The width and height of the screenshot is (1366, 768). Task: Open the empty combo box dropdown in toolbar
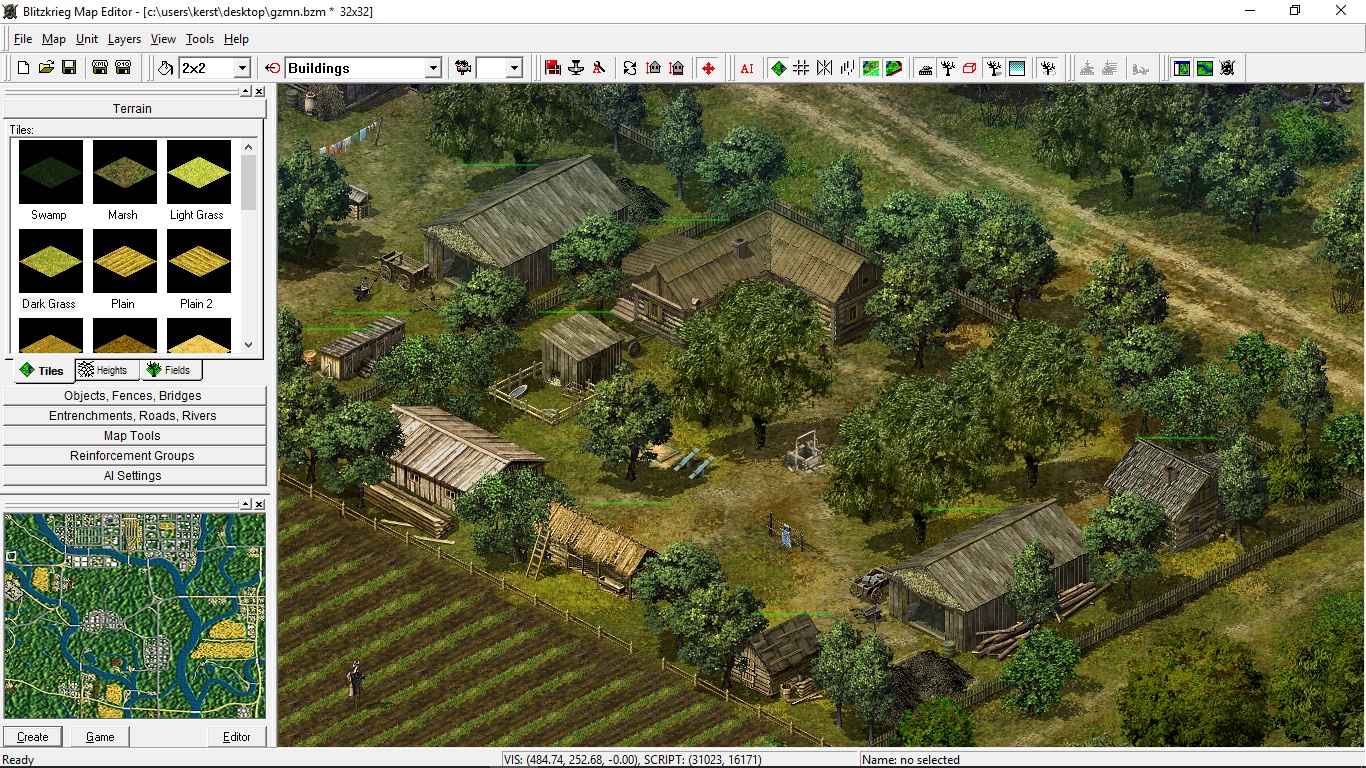coord(514,68)
